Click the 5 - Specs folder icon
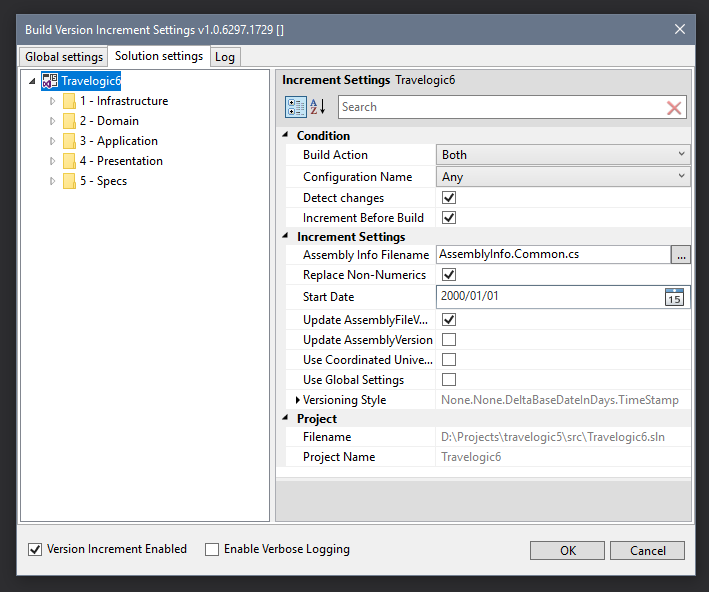Viewport: 709px width, 592px height. (x=69, y=181)
